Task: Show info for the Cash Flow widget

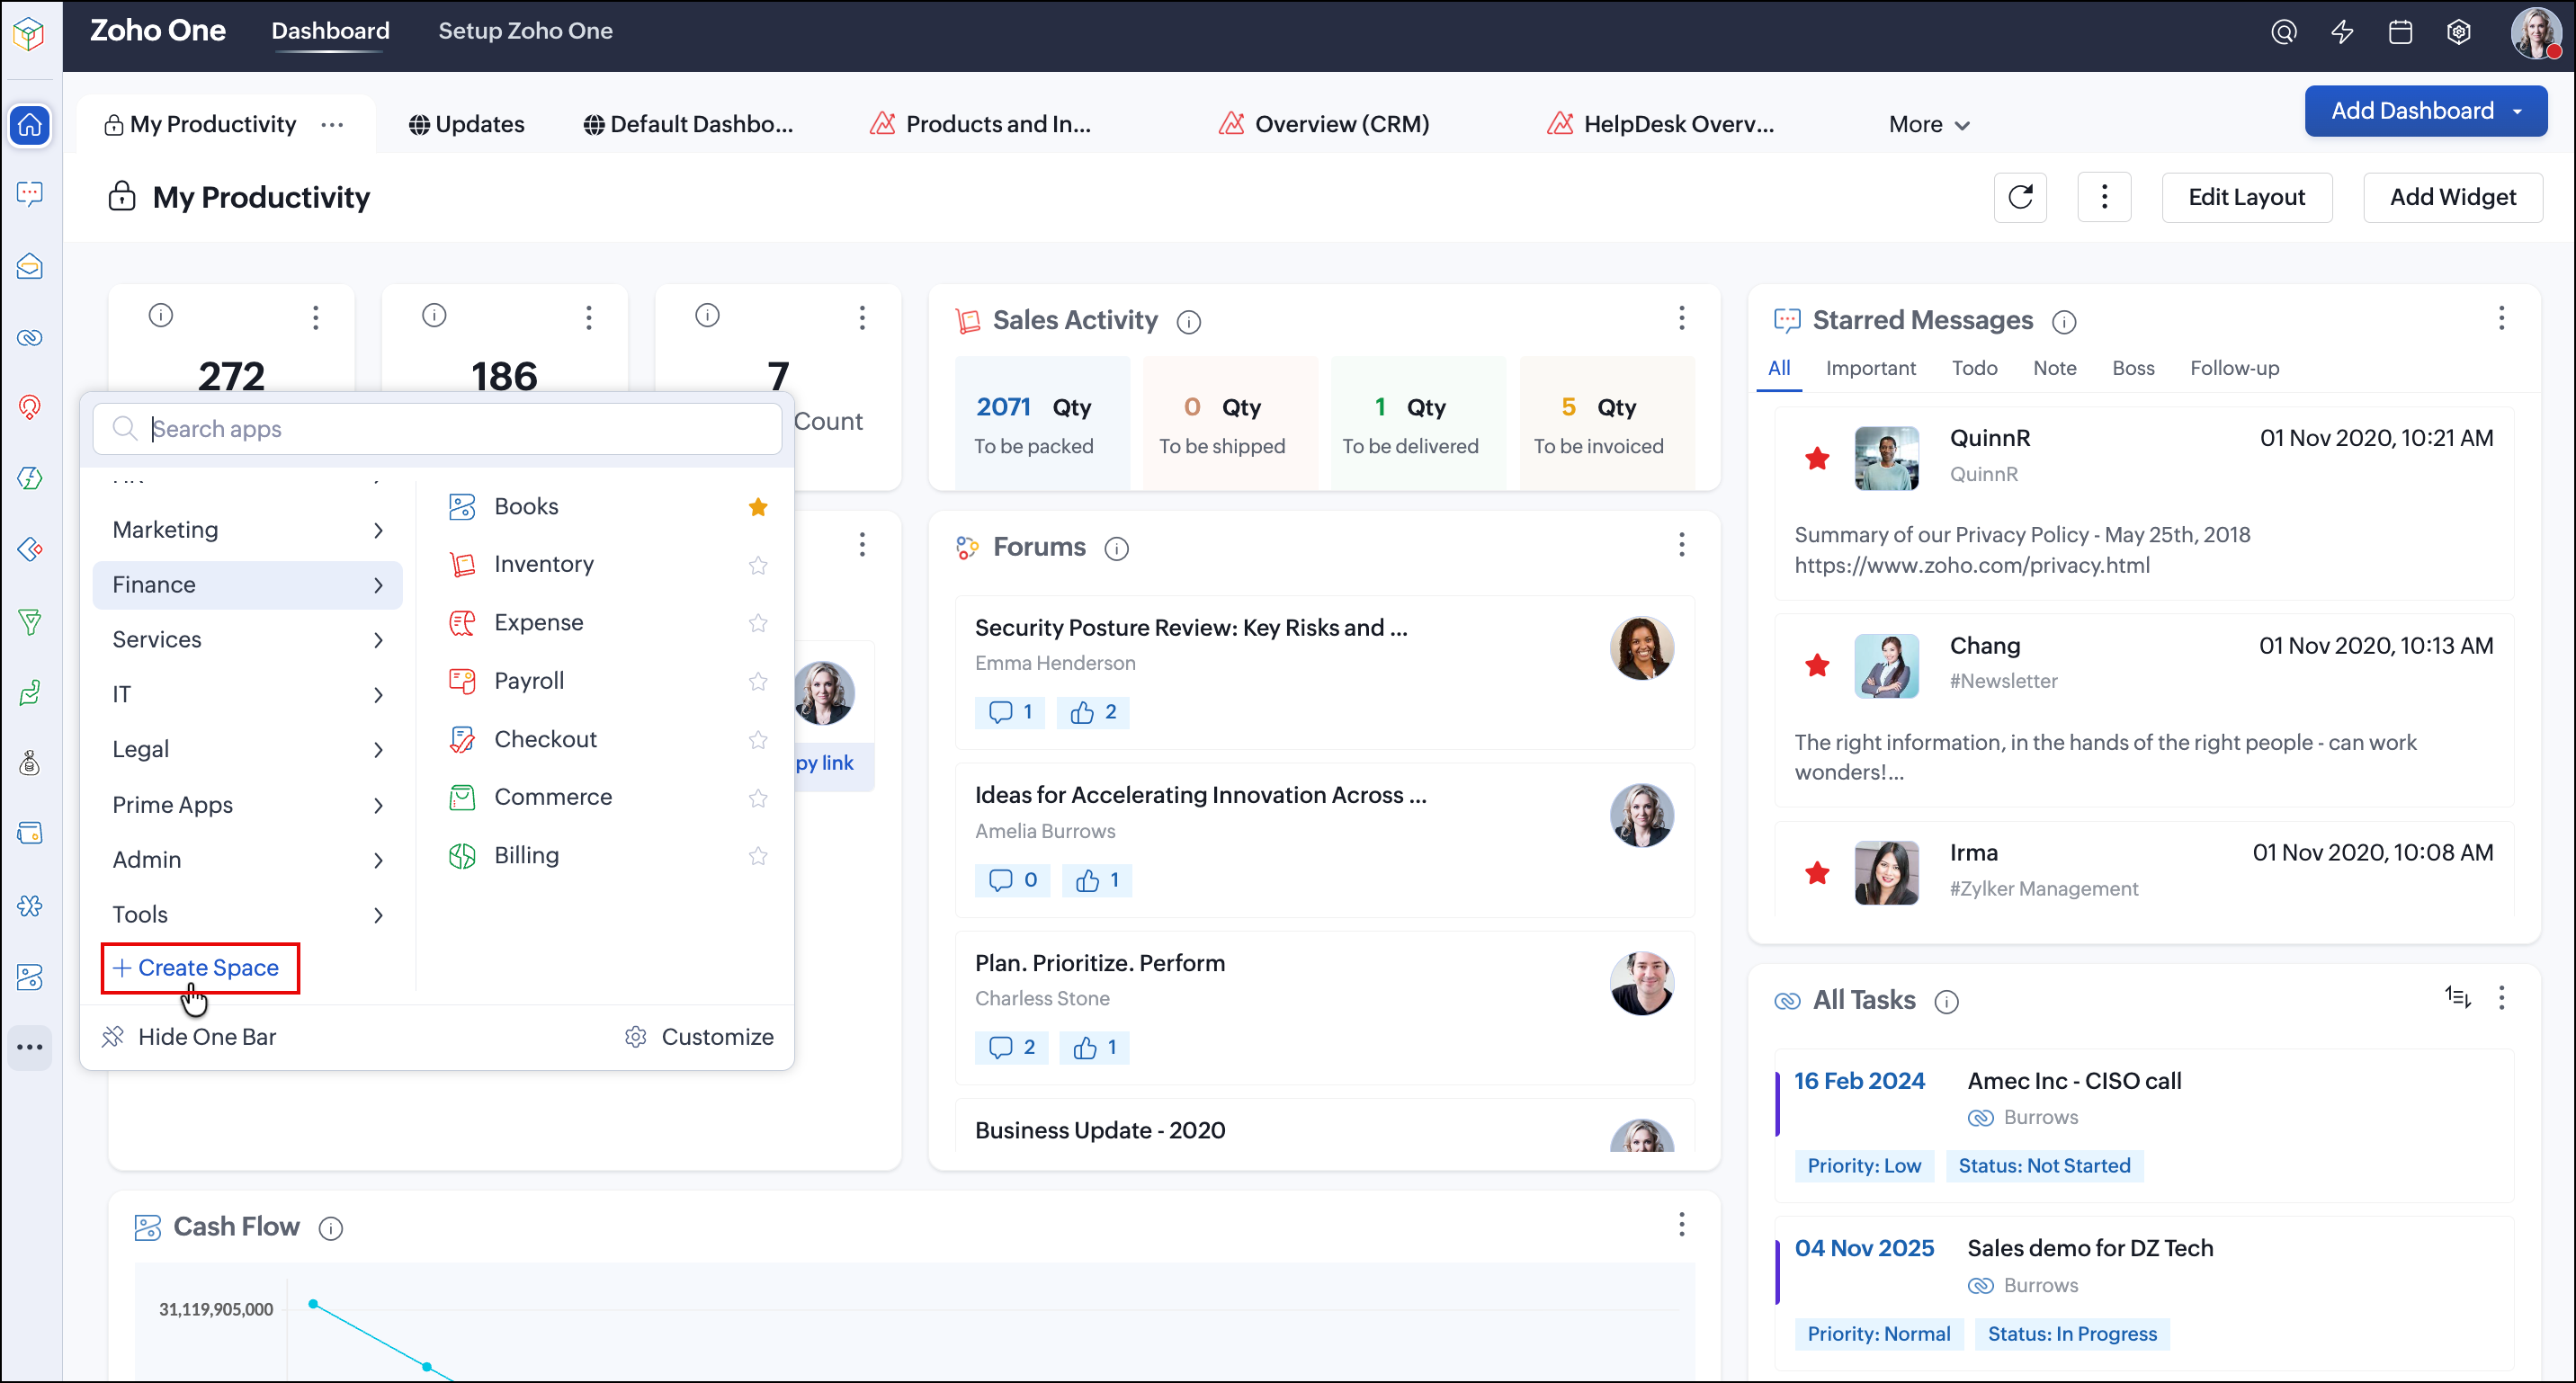Action: pos(331,1228)
